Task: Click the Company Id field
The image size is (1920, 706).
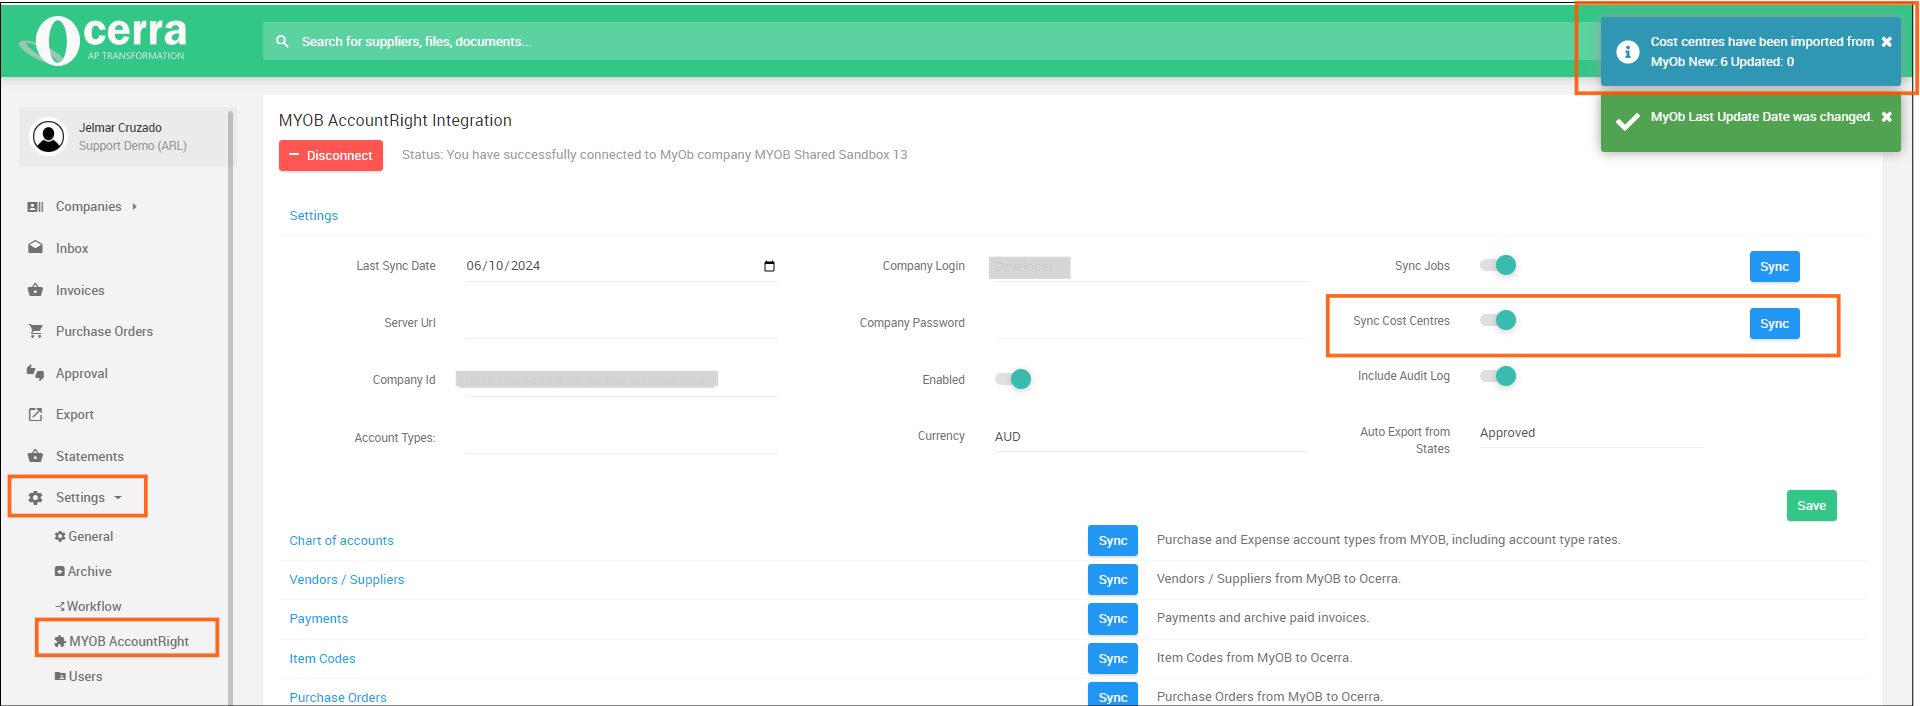Action: point(617,380)
